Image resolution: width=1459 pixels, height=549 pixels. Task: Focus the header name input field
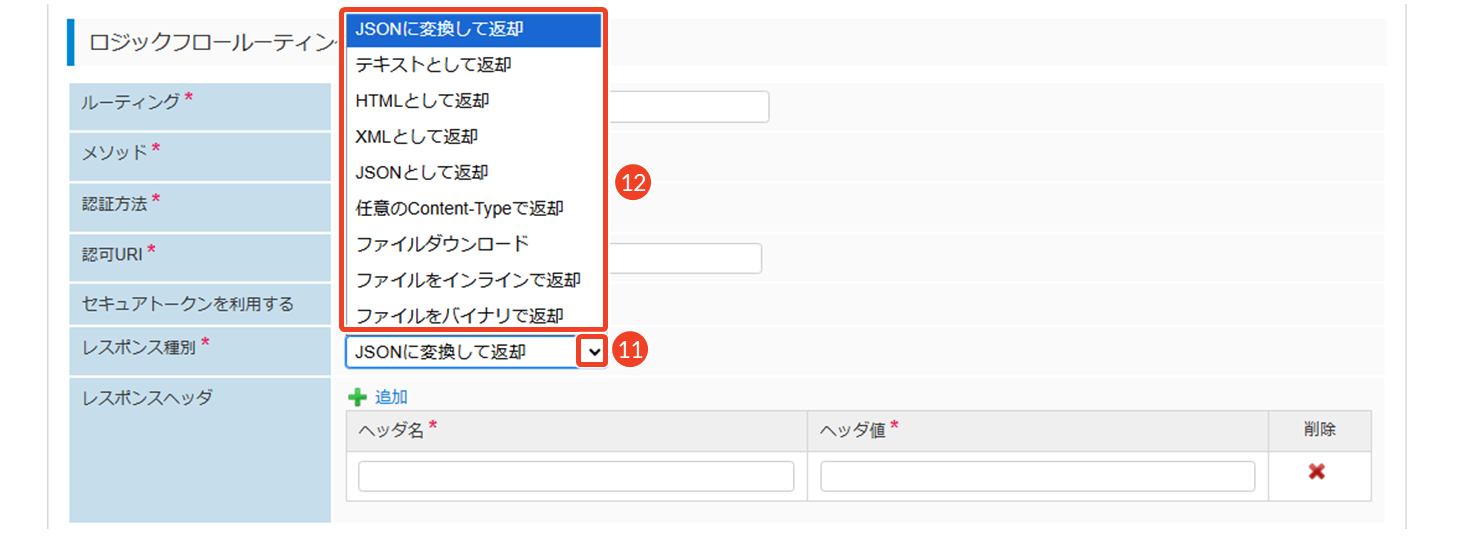pyautogui.click(x=576, y=477)
